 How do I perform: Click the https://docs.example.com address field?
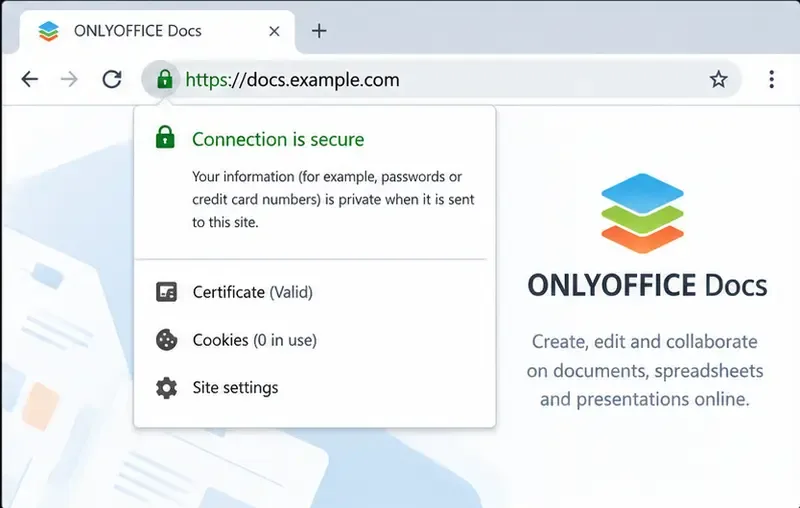coord(441,79)
